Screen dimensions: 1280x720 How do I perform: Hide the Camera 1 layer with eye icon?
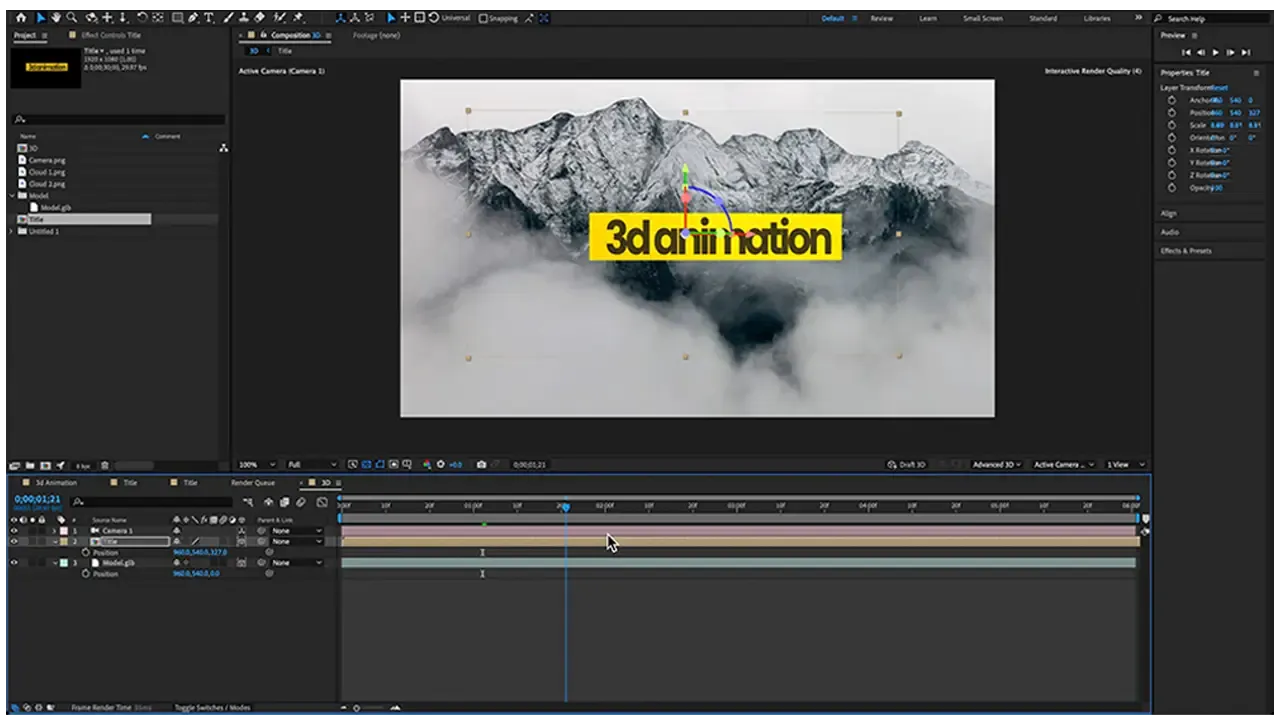point(14,531)
